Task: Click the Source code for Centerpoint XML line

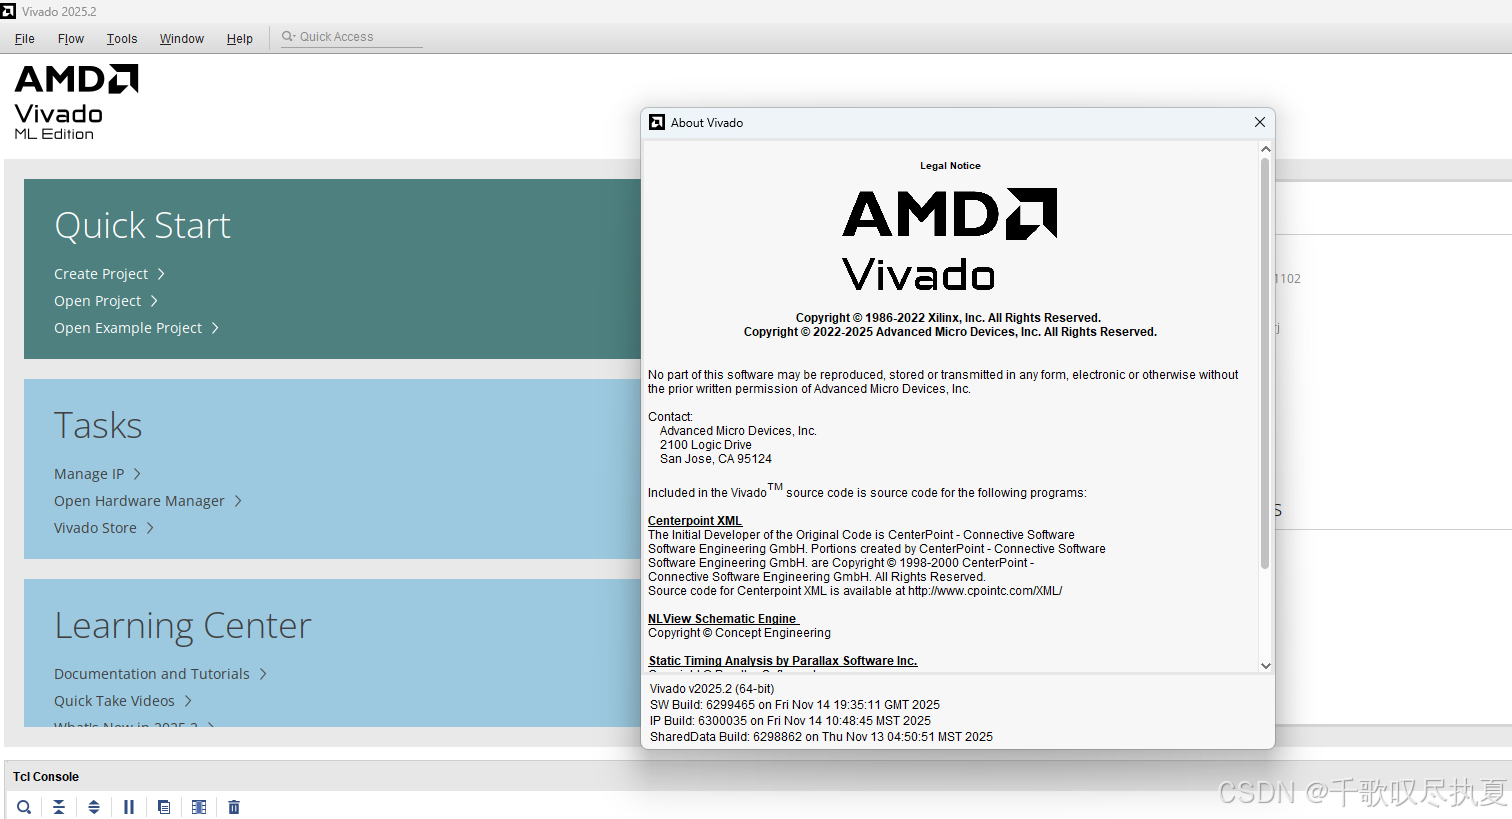Action: click(855, 591)
